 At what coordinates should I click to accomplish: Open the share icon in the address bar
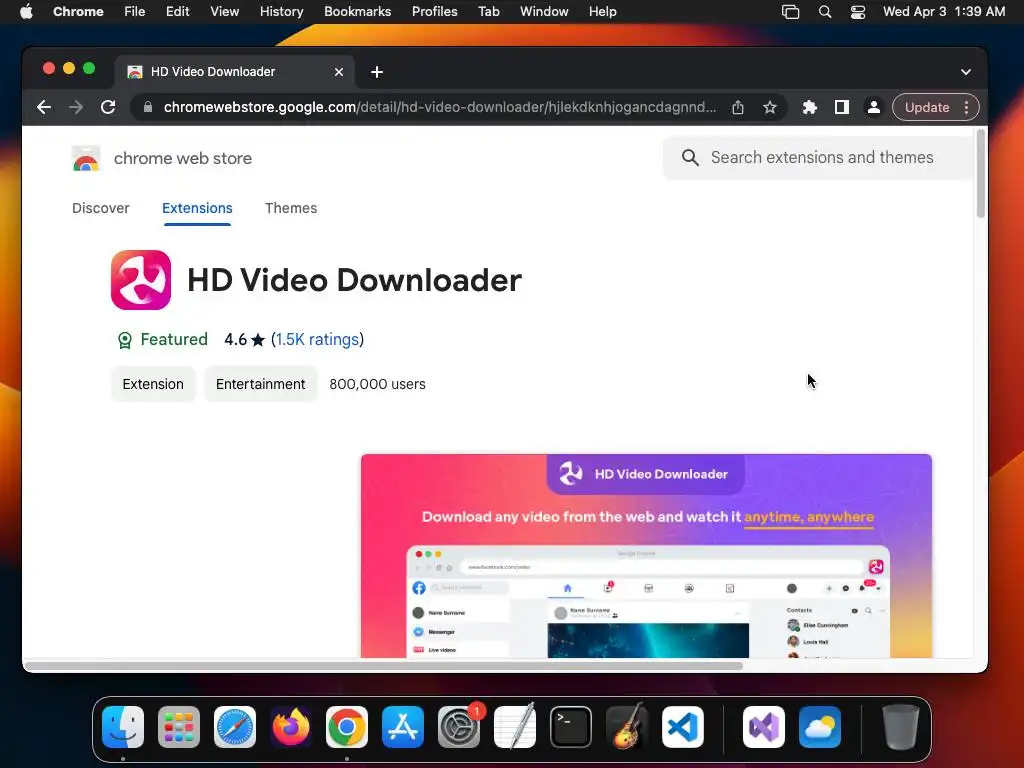[738, 107]
